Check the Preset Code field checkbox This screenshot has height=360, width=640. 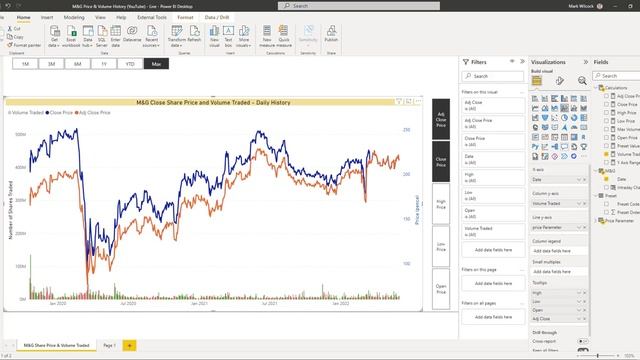point(606,204)
